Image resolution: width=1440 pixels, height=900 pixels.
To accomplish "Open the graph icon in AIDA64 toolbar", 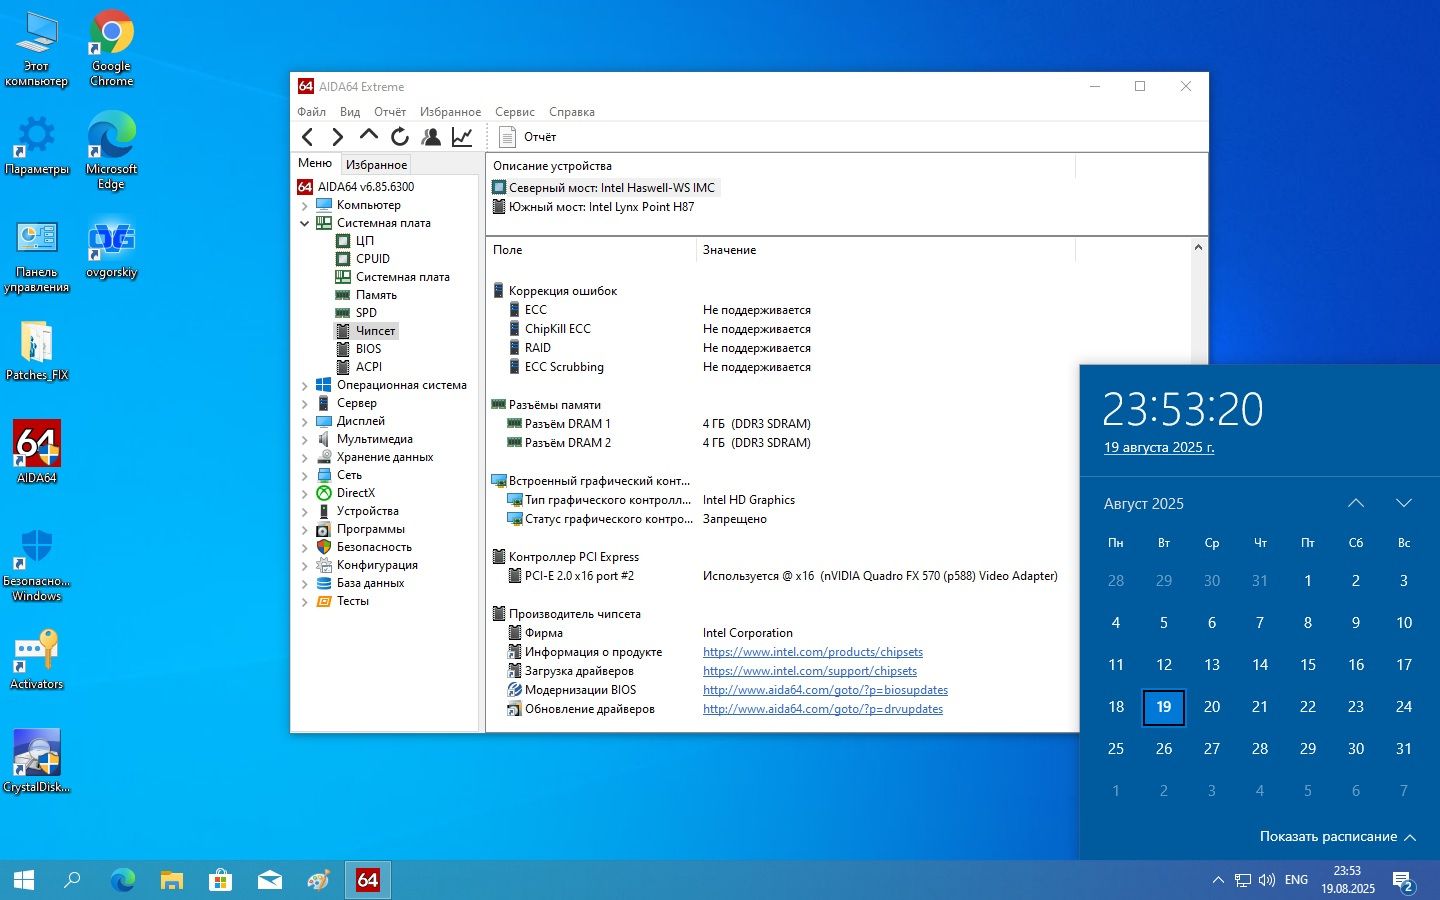I will coord(462,137).
